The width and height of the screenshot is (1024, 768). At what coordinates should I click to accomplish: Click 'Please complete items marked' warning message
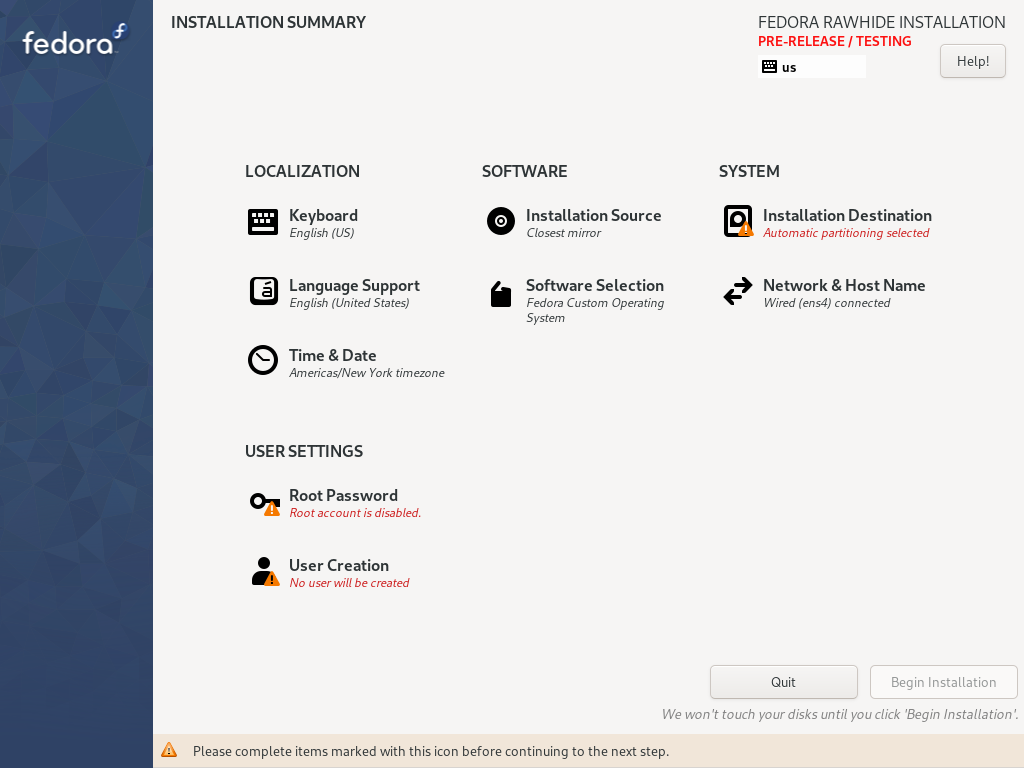coord(431,751)
